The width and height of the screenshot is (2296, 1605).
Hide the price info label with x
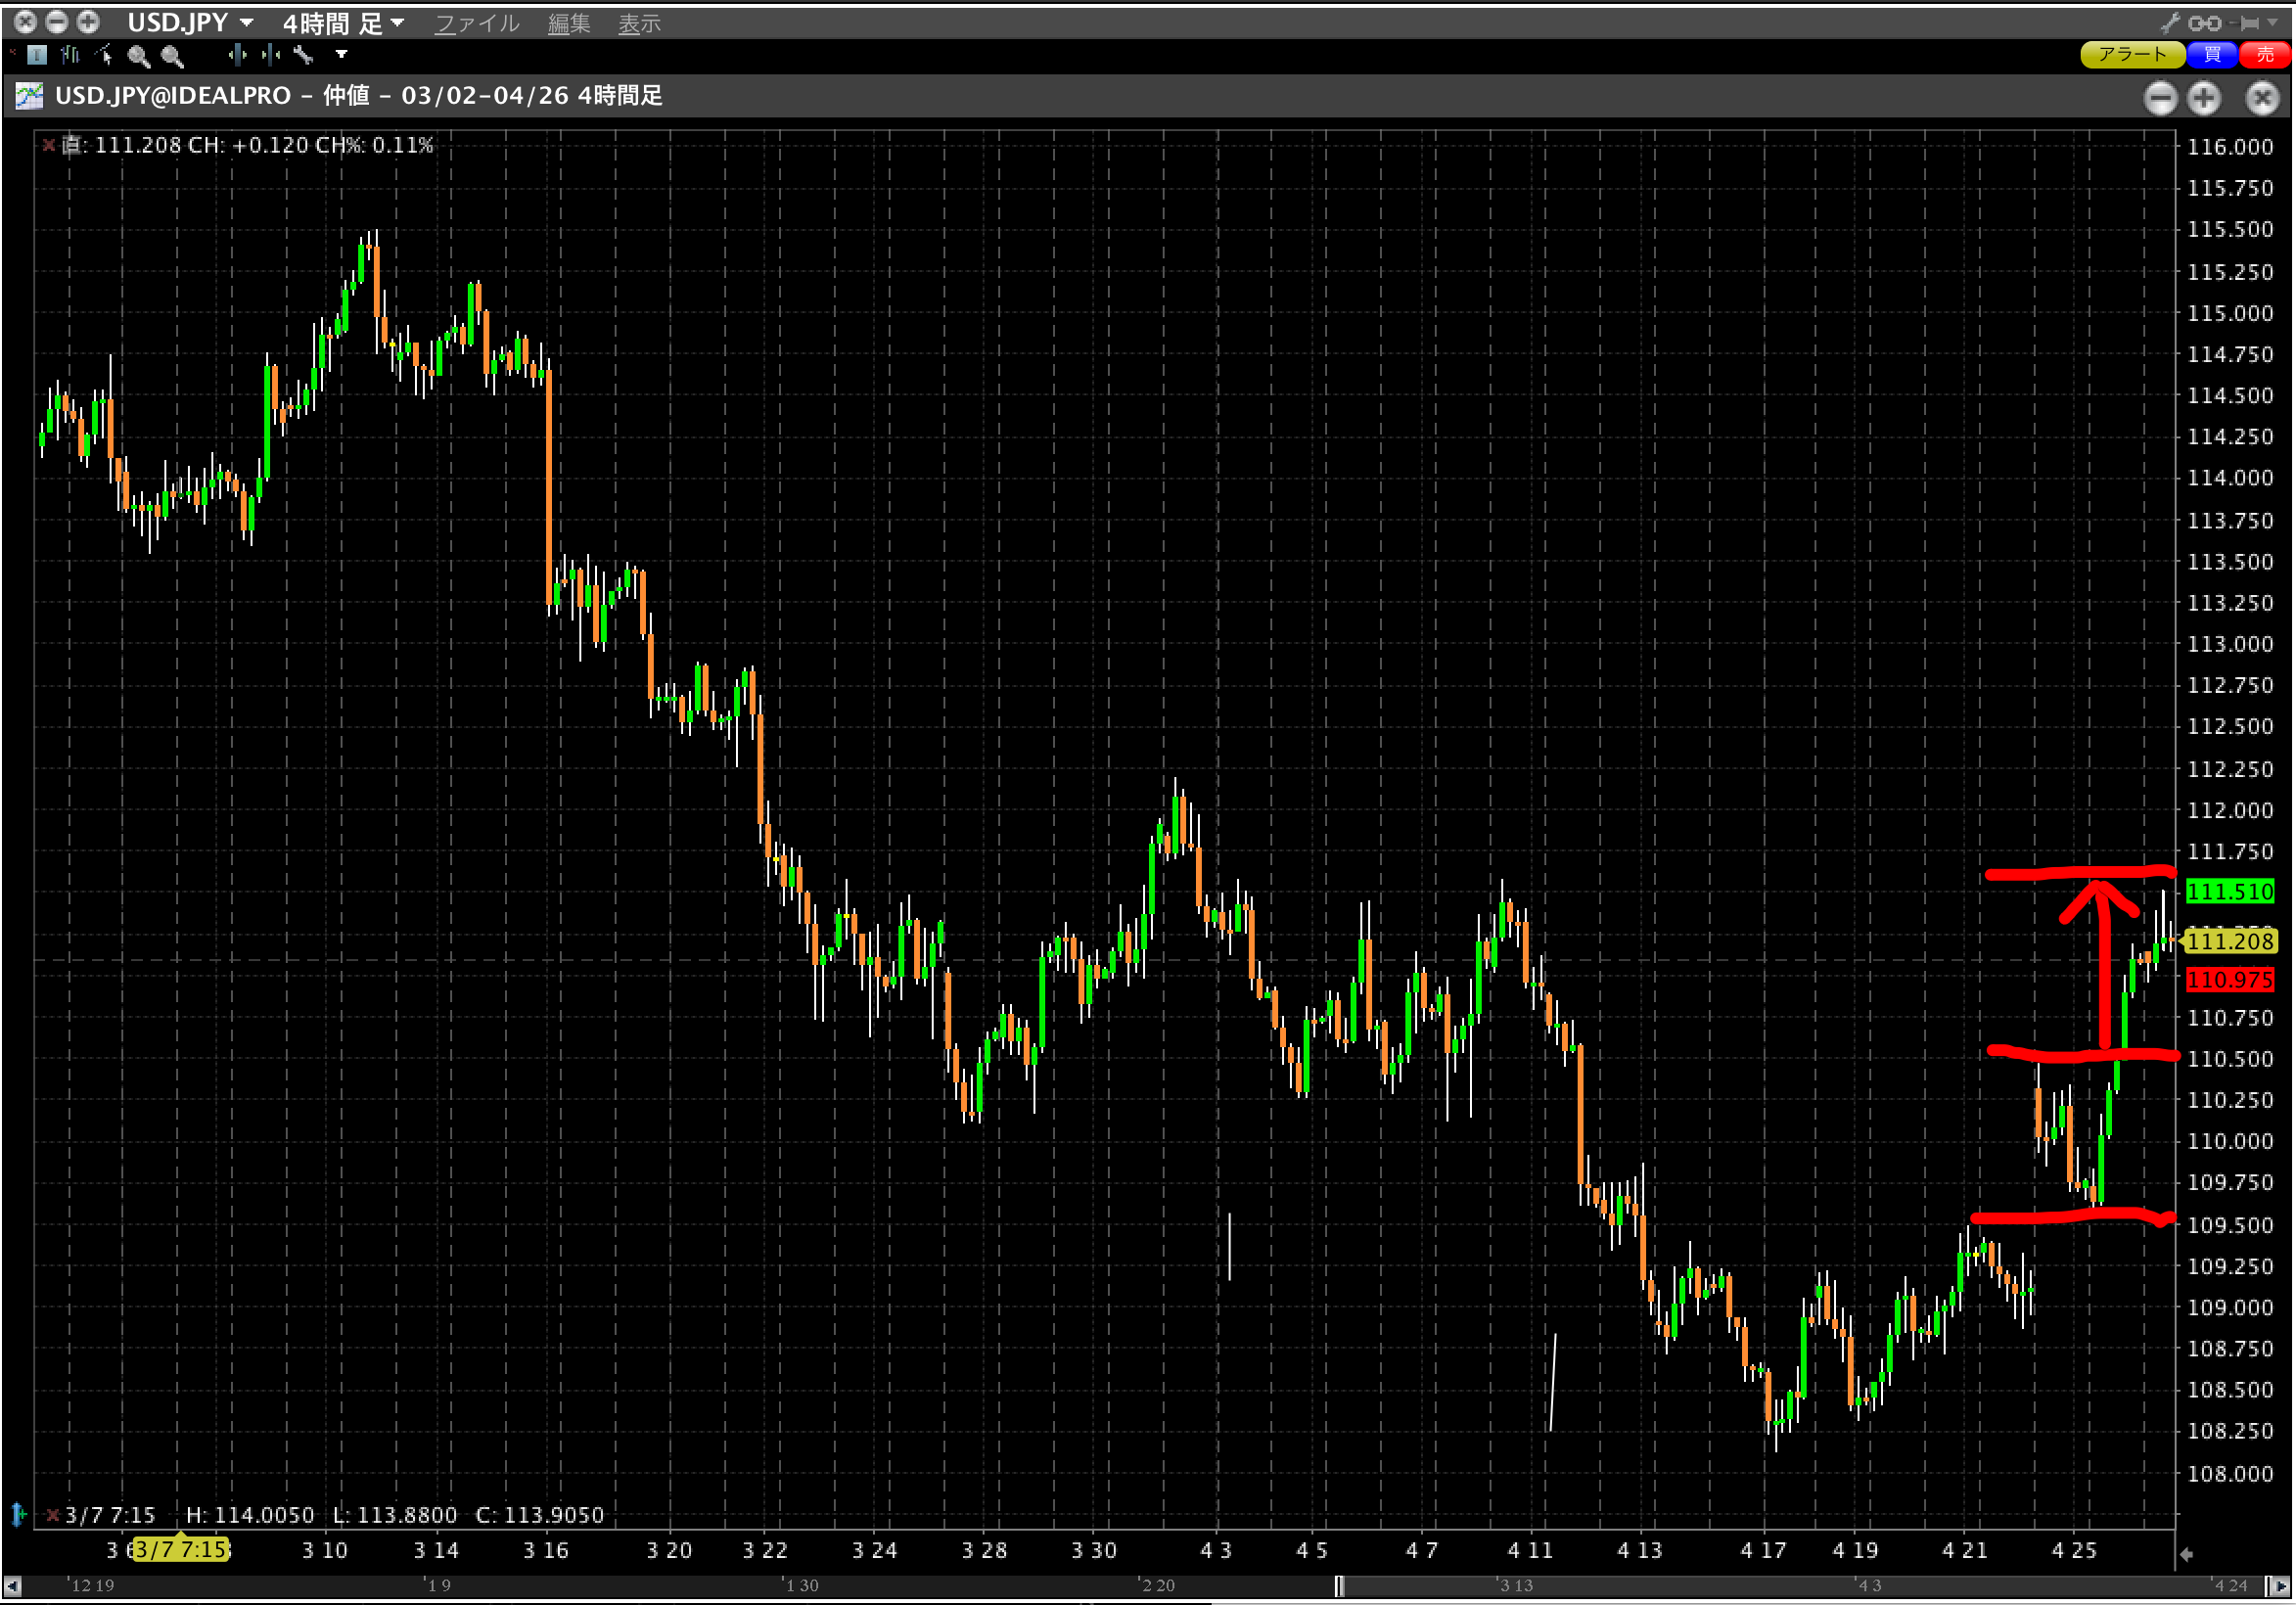(47, 145)
